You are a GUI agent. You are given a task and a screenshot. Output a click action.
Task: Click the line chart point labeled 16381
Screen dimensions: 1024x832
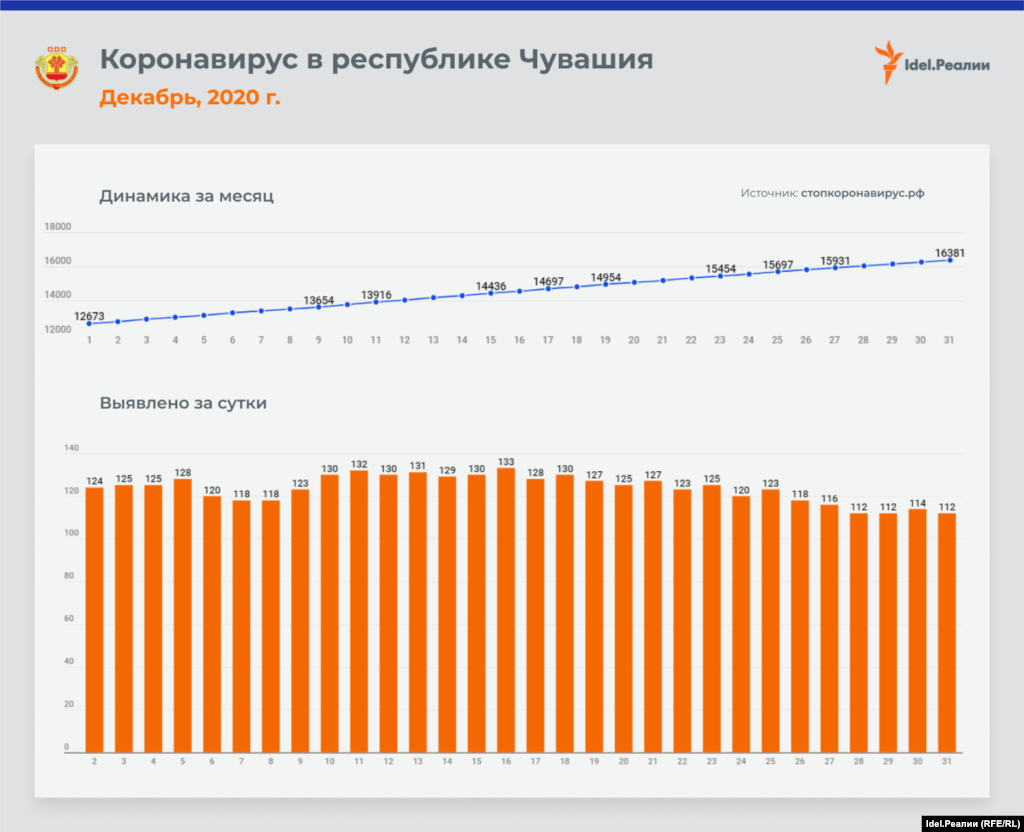[949, 260]
